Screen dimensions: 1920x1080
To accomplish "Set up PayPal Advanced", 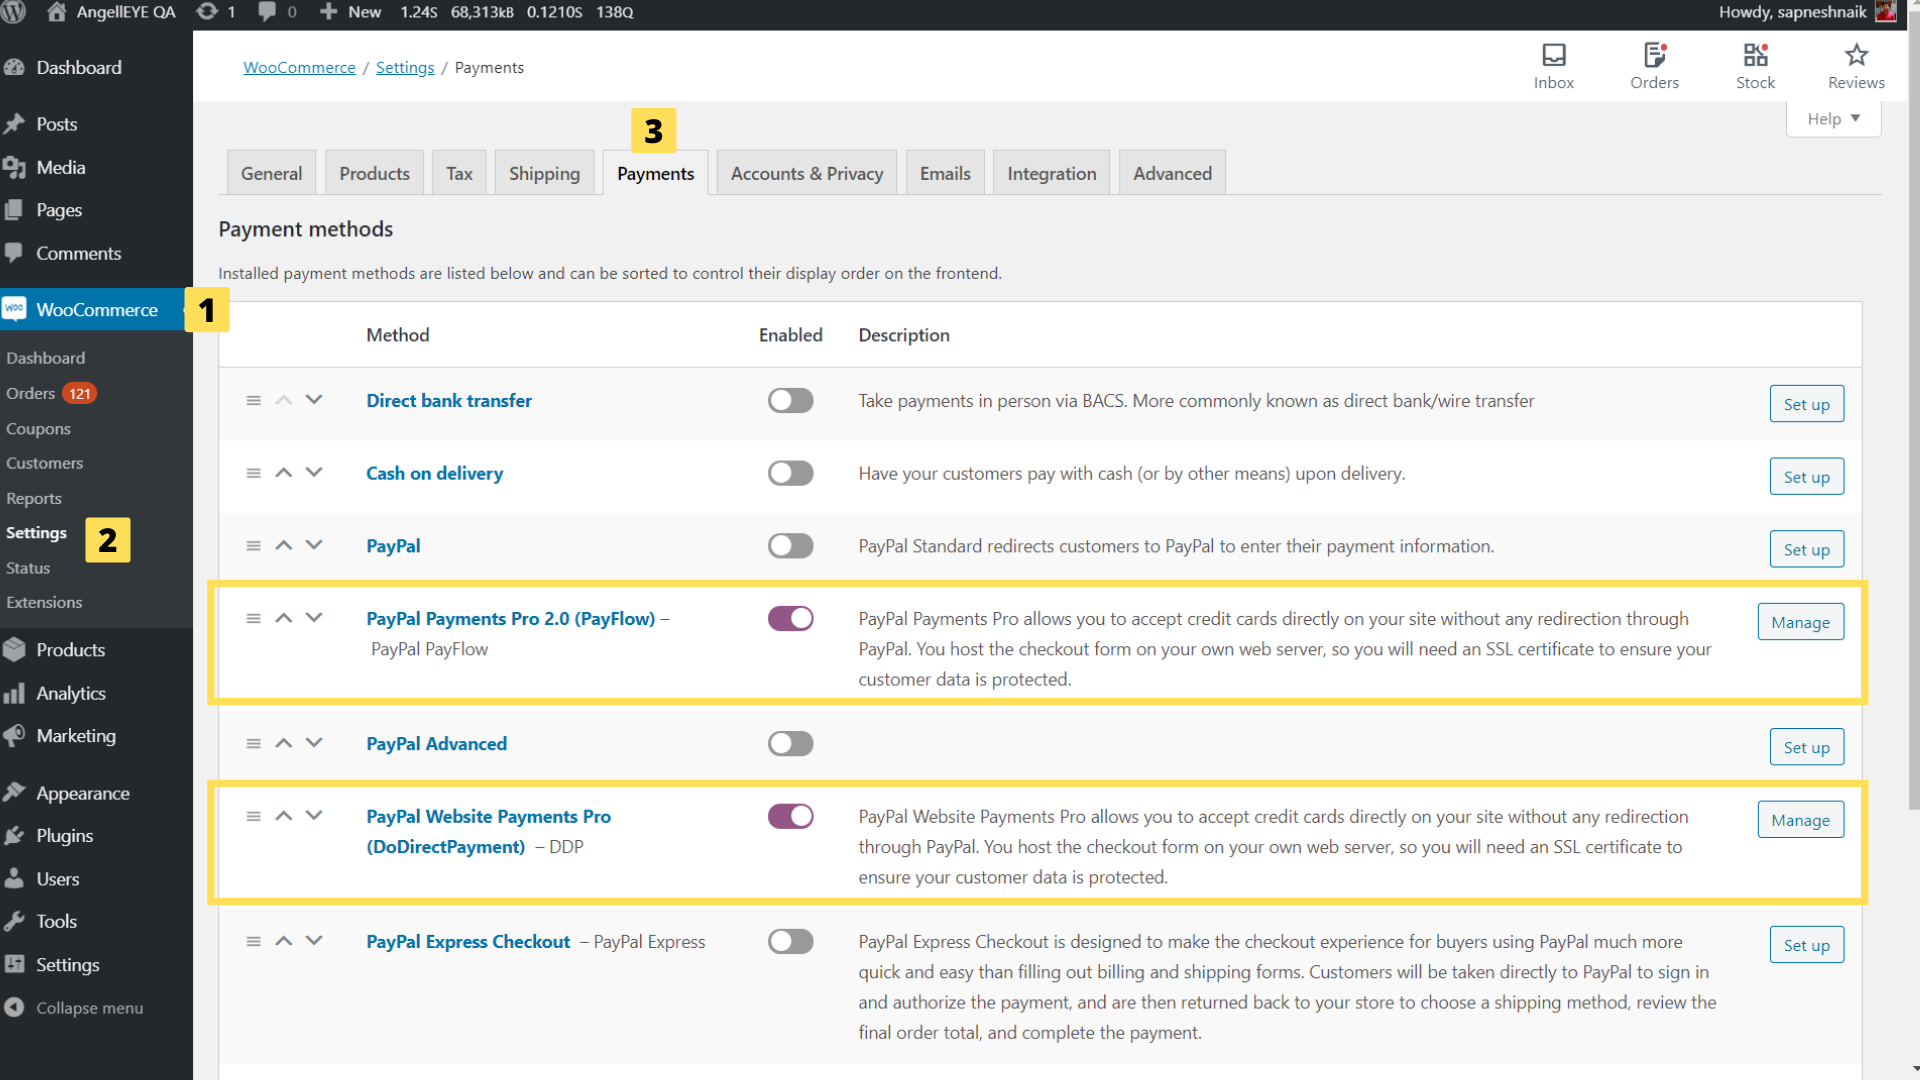I will pos(1806,747).
